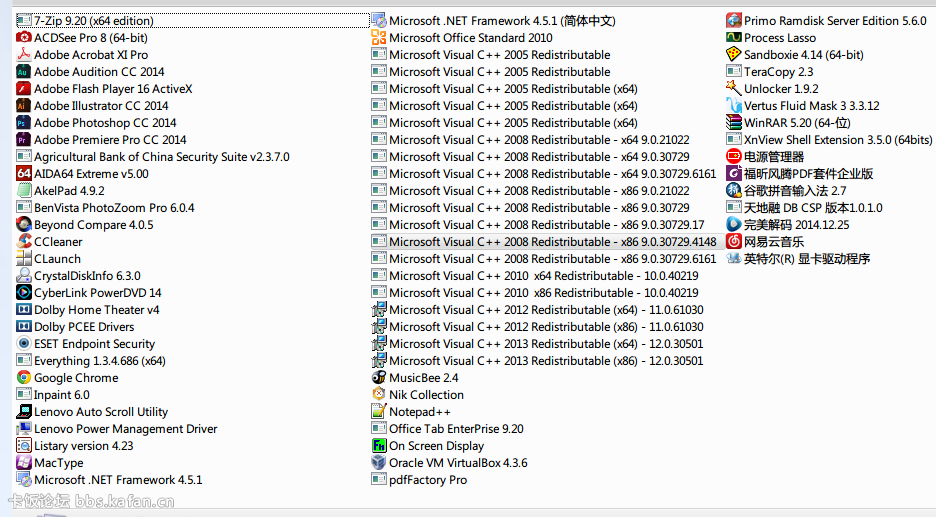Viewport: 936px width, 517px height.
Task: Select the 7-Zip 9.20 (x64 edition) entry
Action: click(x=192, y=20)
